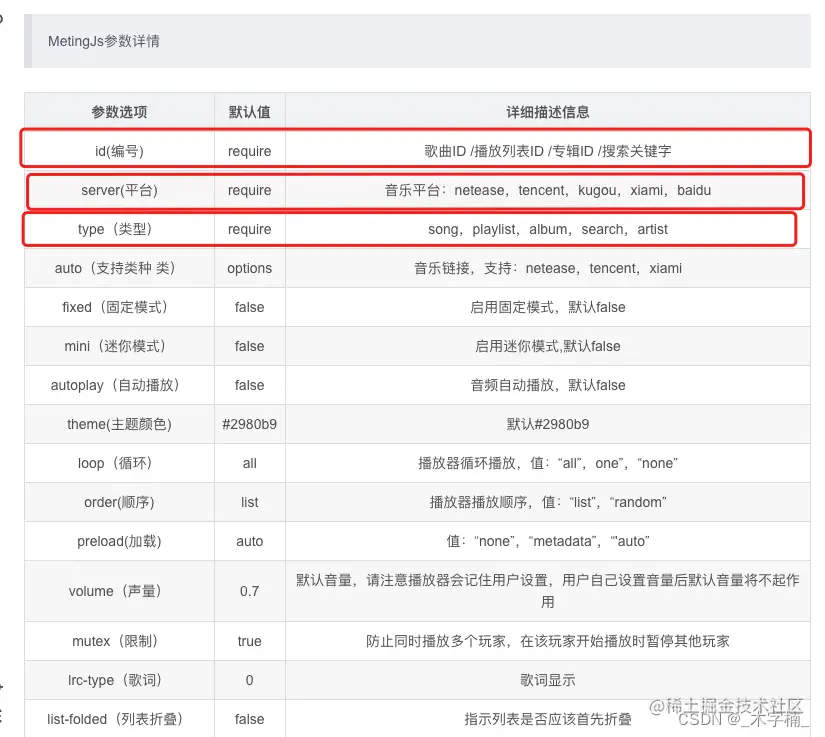Select the '详细描述信息' column header
825x737 pixels.
click(548, 112)
